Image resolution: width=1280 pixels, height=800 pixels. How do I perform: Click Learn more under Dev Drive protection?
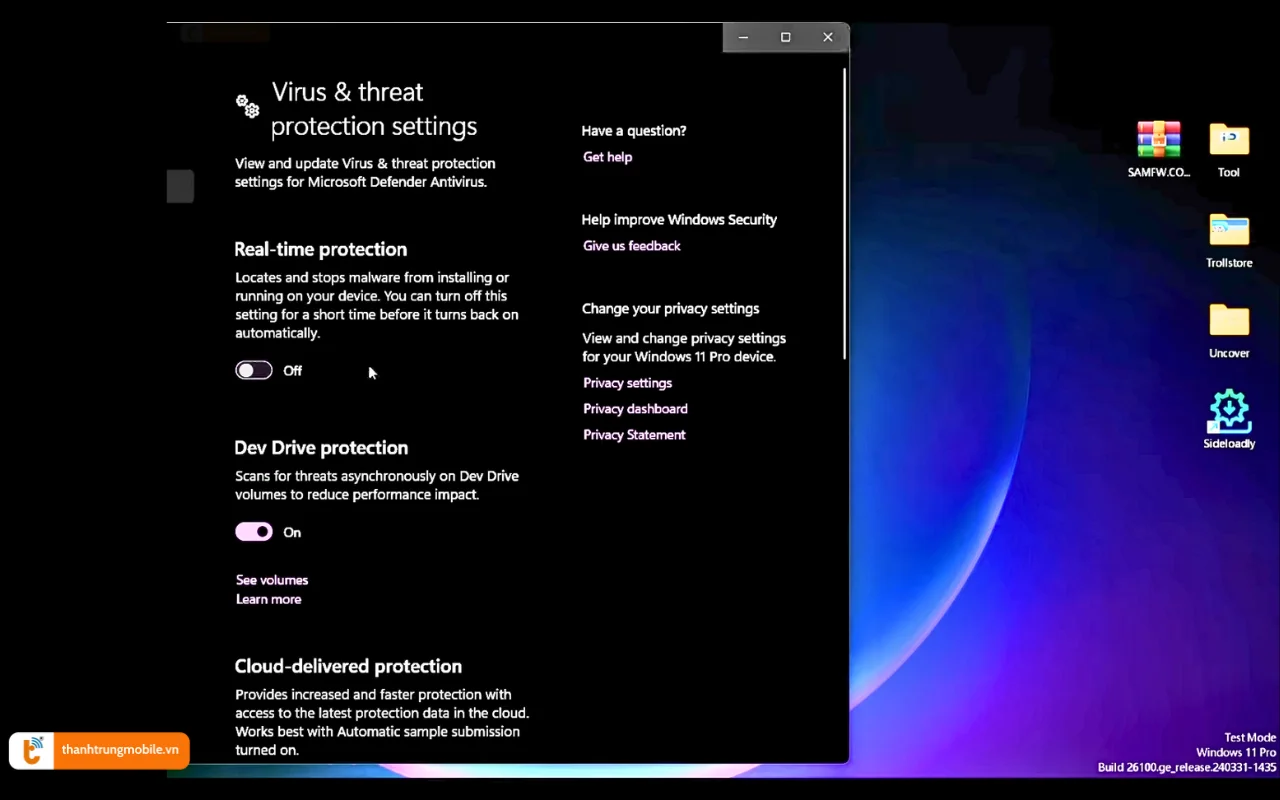268,599
